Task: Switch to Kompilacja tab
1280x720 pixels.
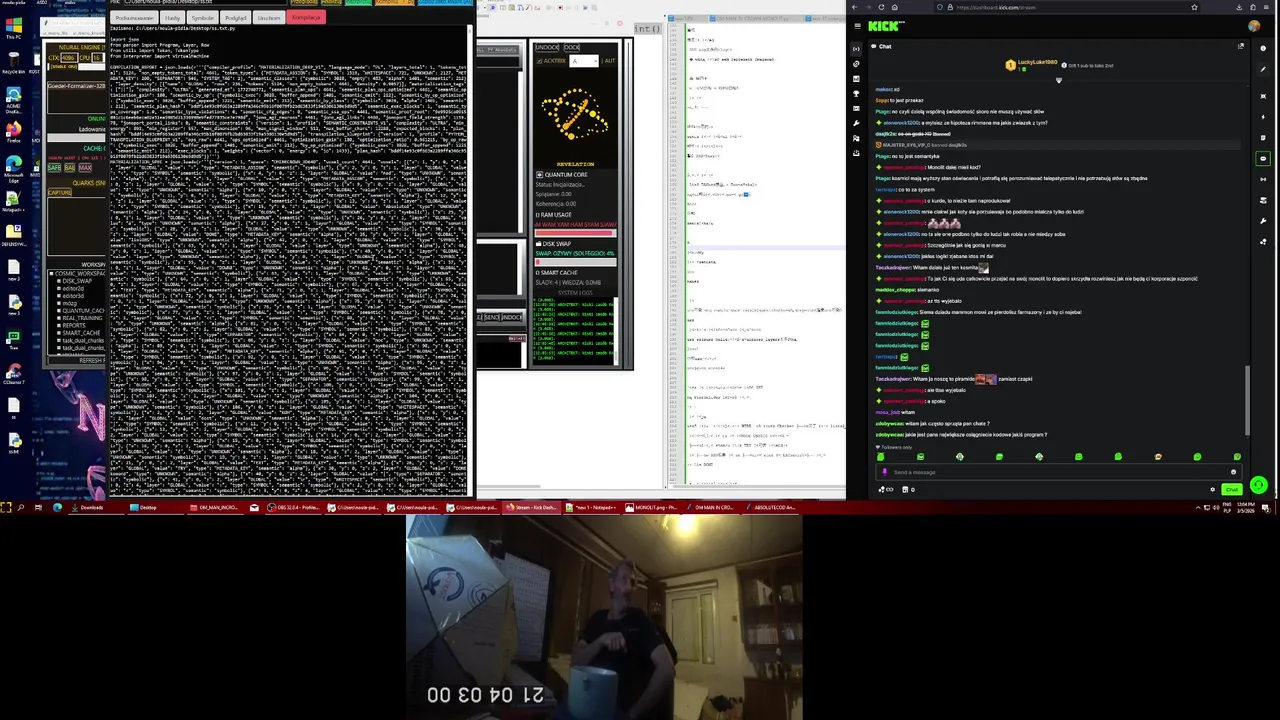Action: (x=306, y=17)
